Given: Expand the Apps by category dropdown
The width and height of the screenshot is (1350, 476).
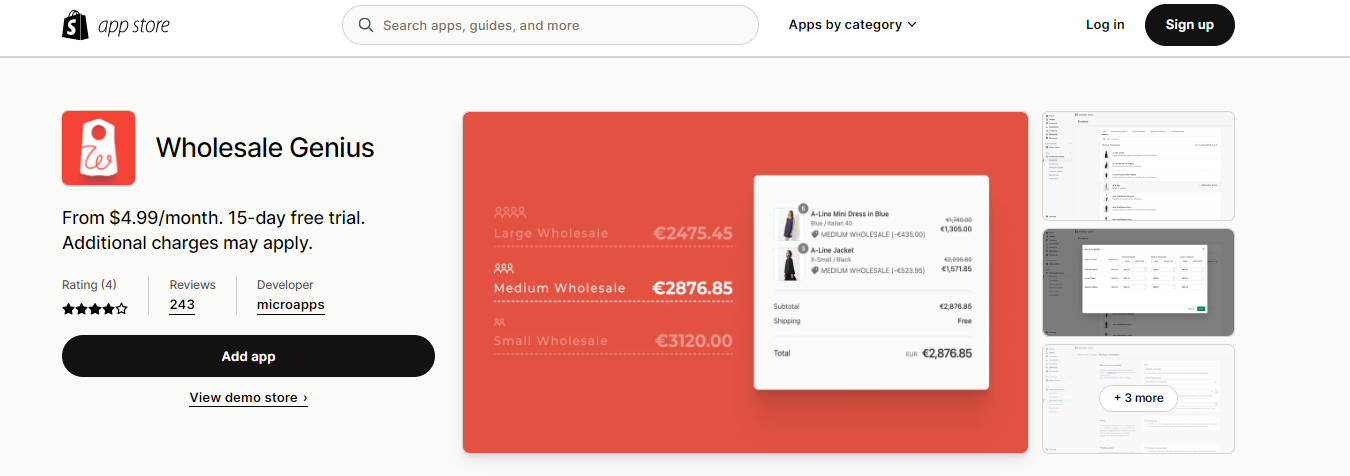Looking at the screenshot, I should point(852,25).
